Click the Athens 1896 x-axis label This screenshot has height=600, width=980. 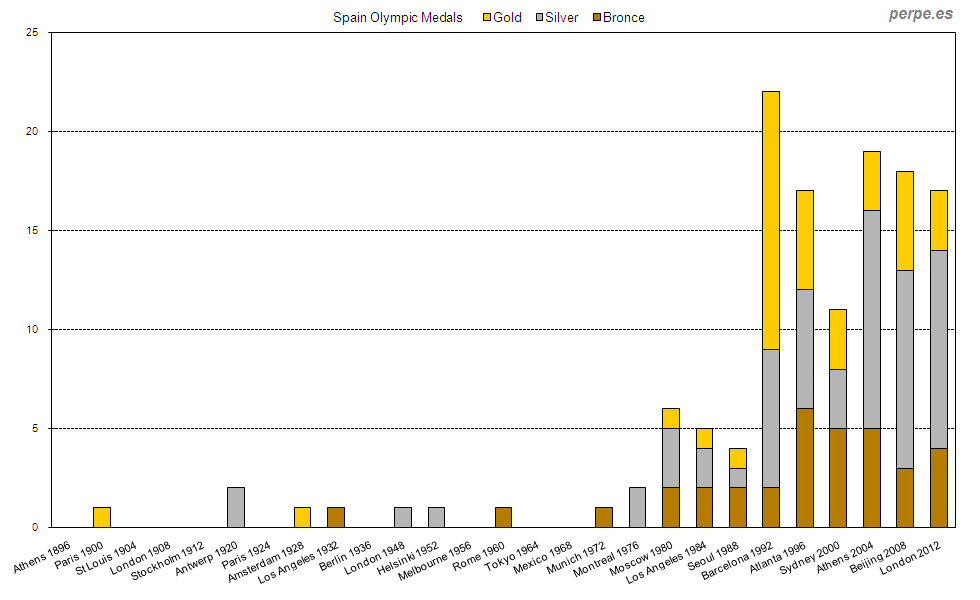[x=44, y=556]
